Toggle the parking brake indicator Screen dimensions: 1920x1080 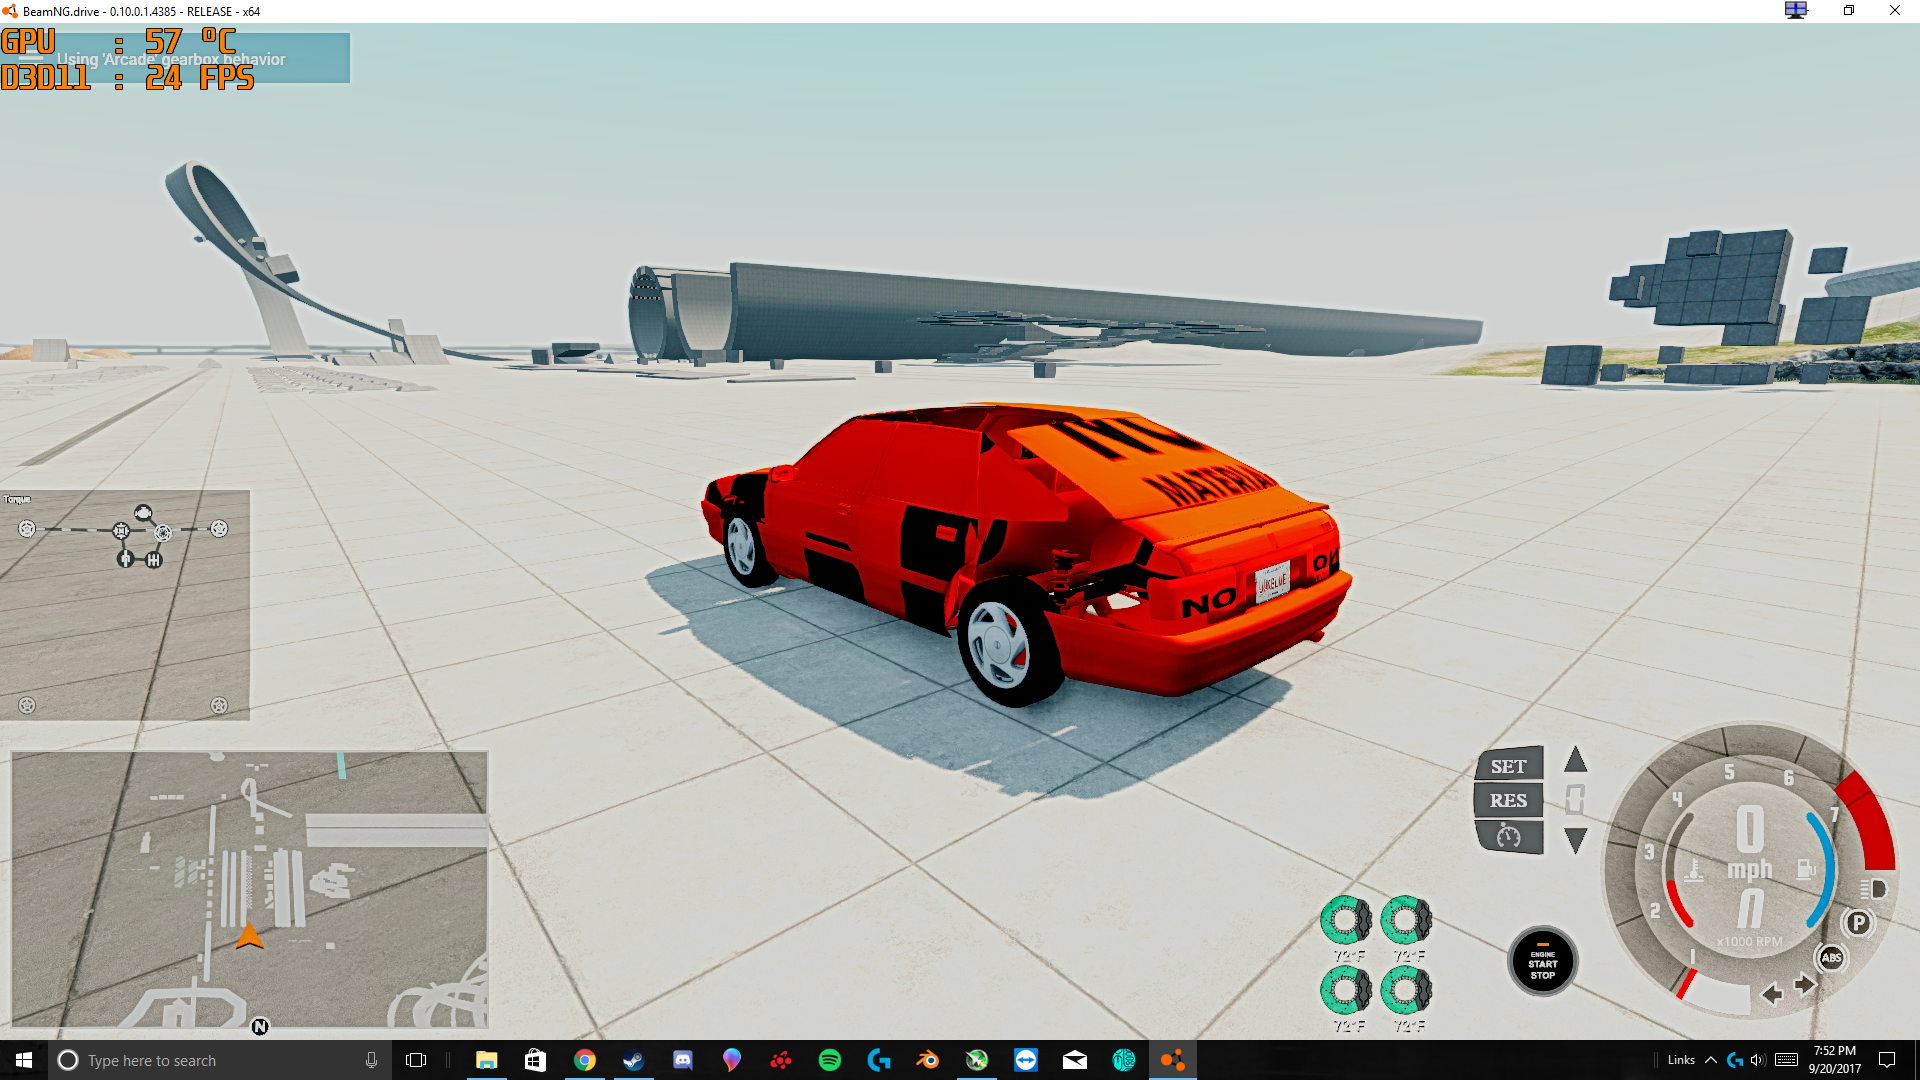pos(1858,923)
